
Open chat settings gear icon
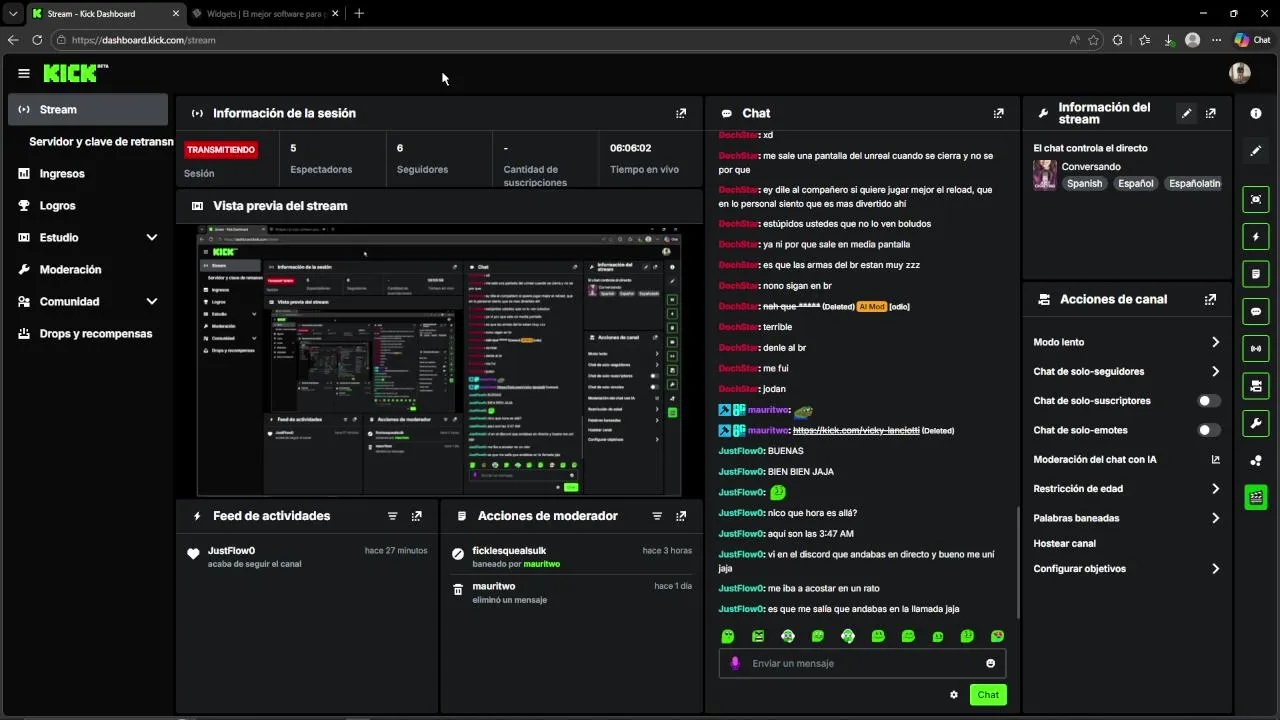click(x=954, y=695)
